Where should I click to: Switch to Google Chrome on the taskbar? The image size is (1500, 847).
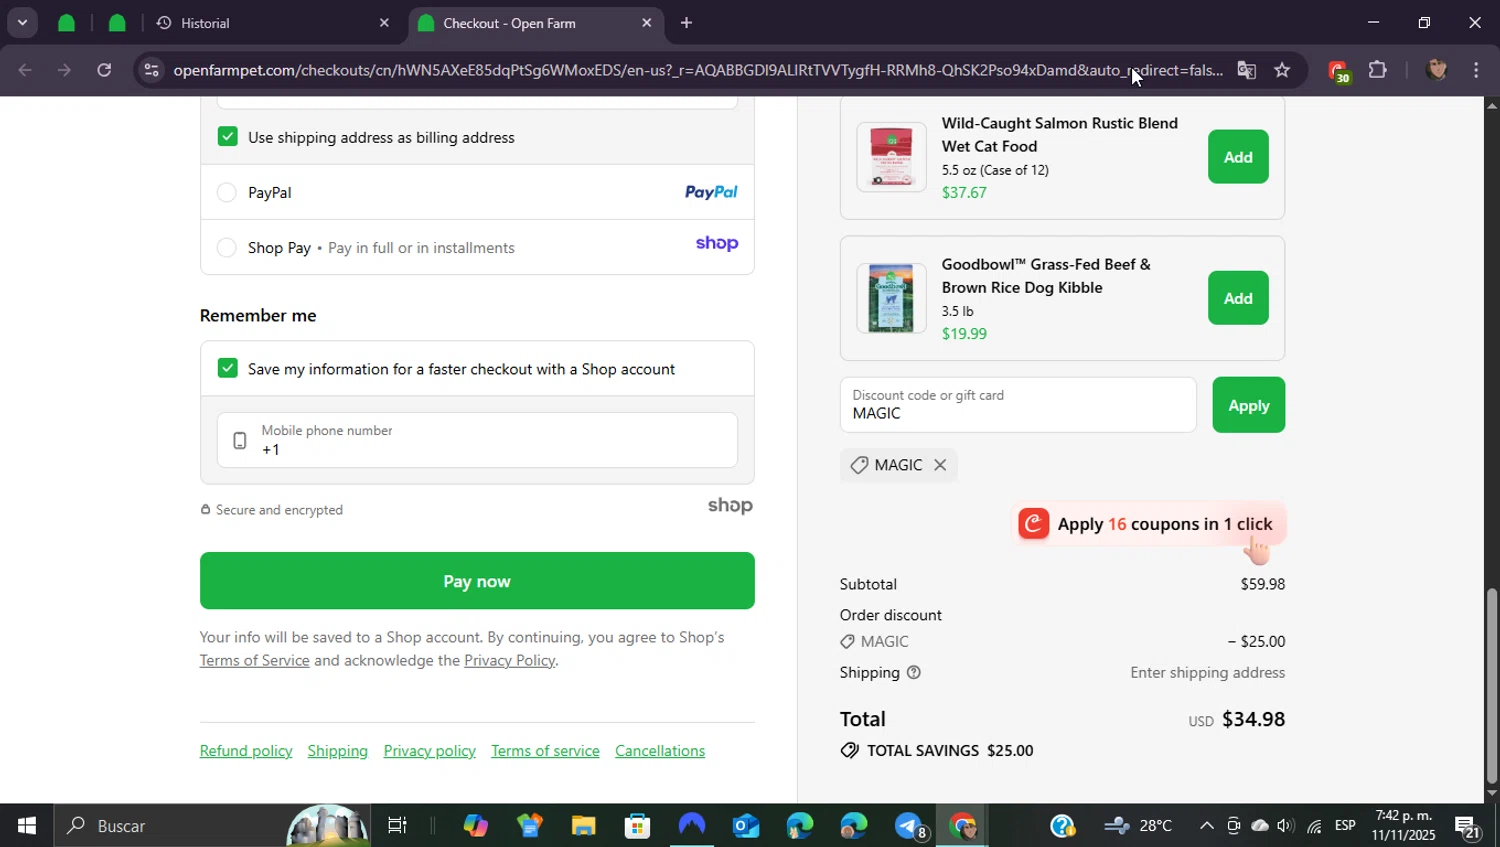tap(962, 826)
